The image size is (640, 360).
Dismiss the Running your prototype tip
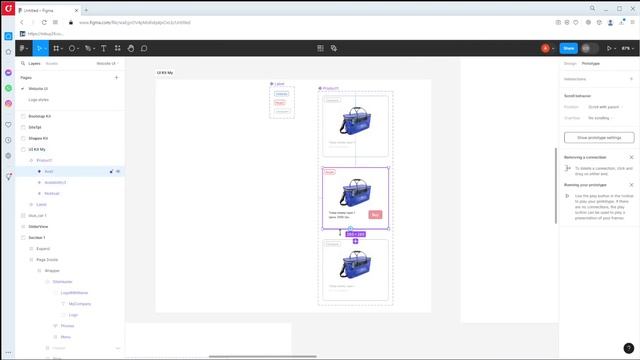[x=631, y=185]
